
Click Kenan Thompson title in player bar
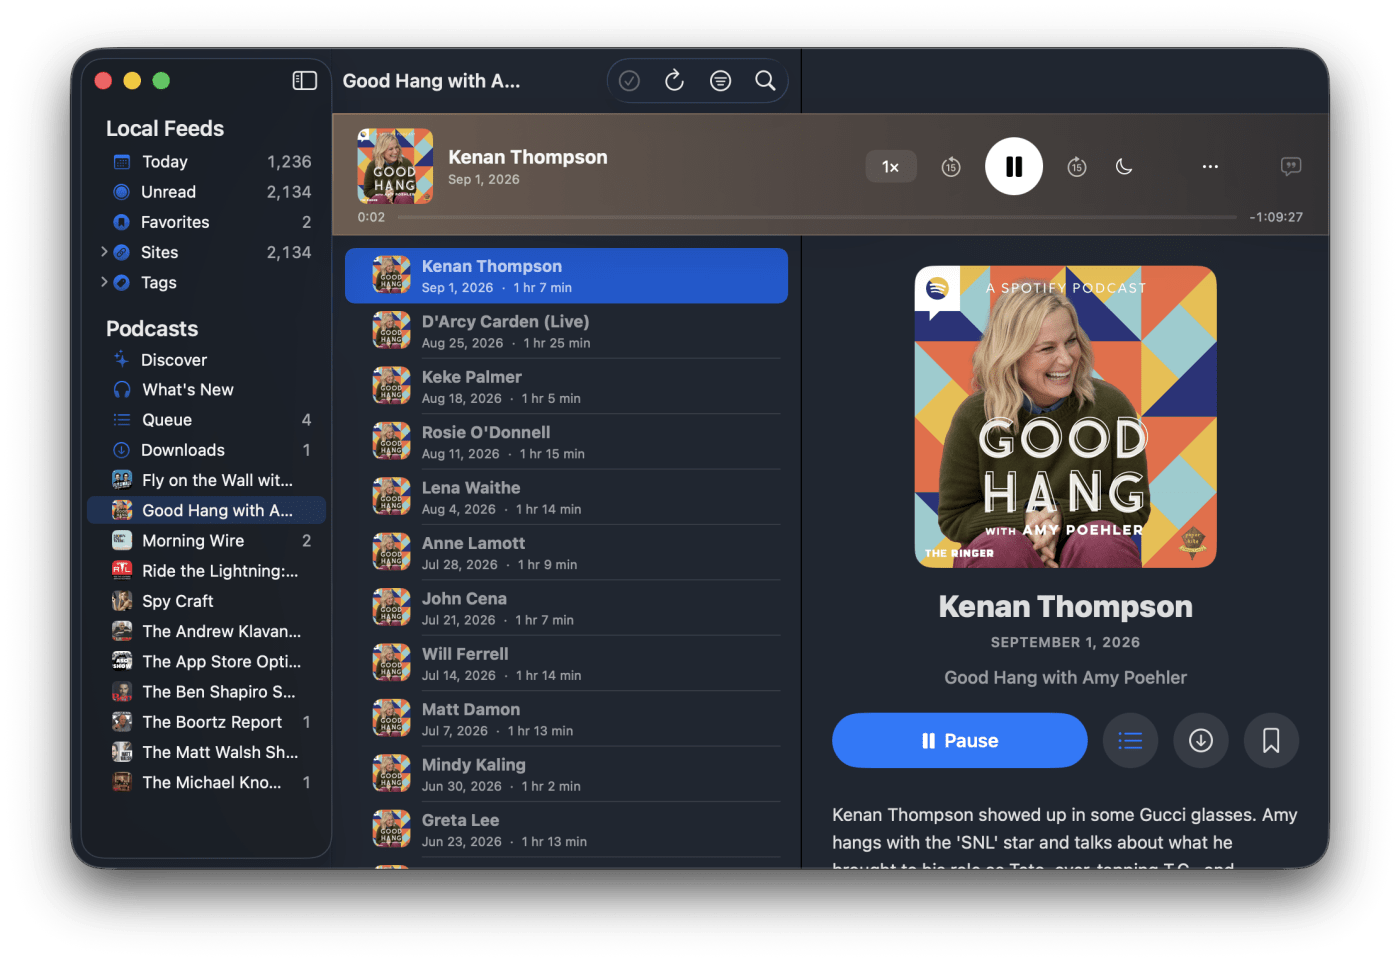pyautogui.click(x=528, y=157)
